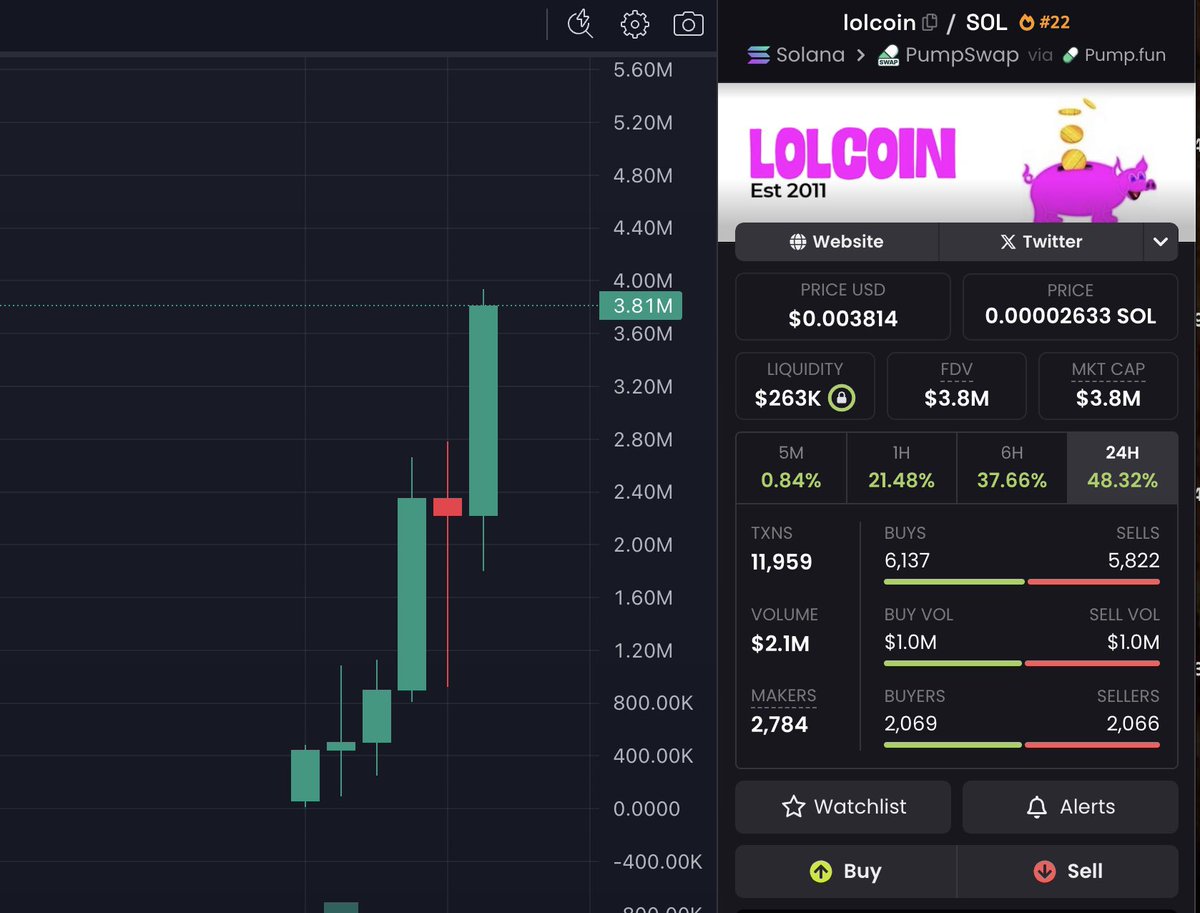The width and height of the screenshot is (1200, 913).
Task: Click the BUYS count 6,137
Action: point(907,561)
